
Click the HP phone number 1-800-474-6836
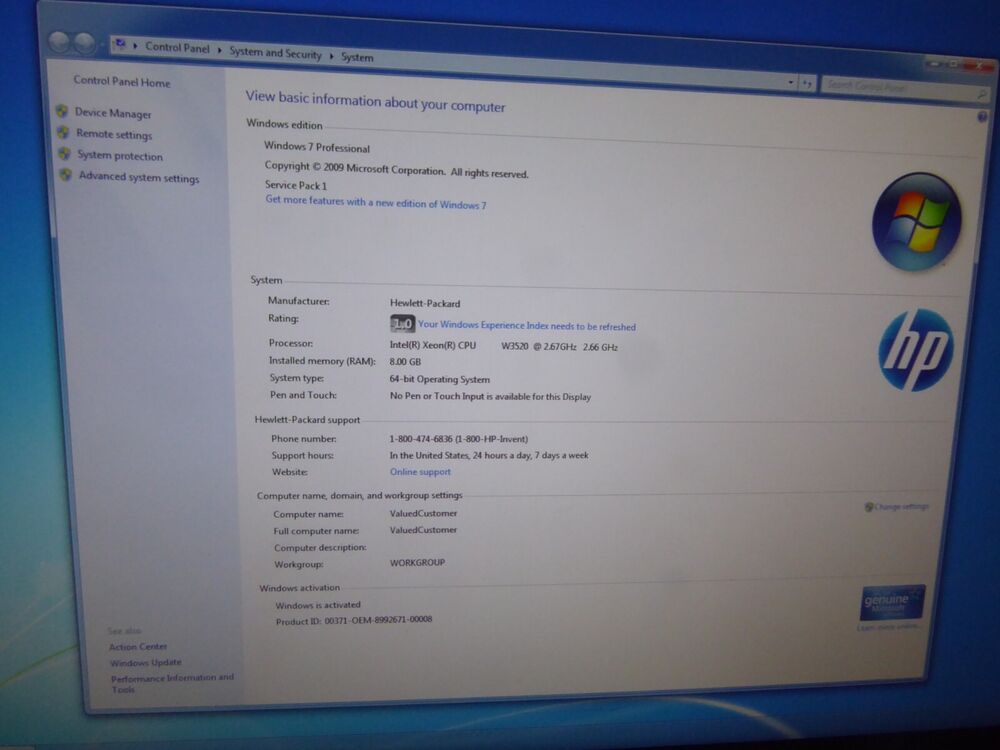(459, 439)
